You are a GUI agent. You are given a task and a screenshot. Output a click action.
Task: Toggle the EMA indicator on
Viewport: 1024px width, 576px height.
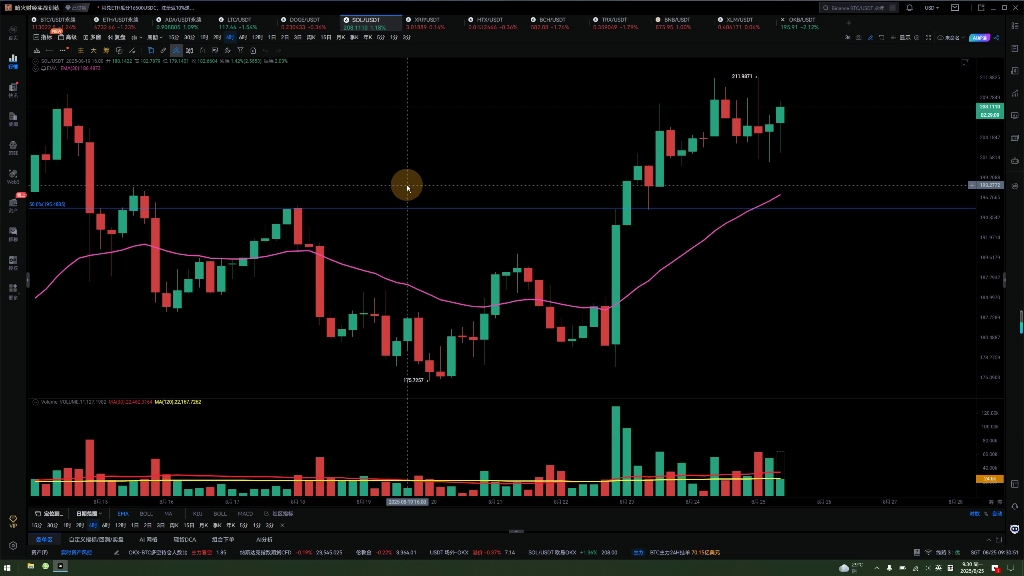[x=123, y=514]
